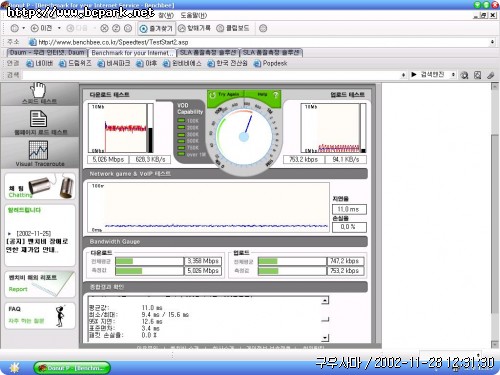The image size is (500, 375).
Task: Open the 벤치비 Report banner
Action: tap(40, 284)
